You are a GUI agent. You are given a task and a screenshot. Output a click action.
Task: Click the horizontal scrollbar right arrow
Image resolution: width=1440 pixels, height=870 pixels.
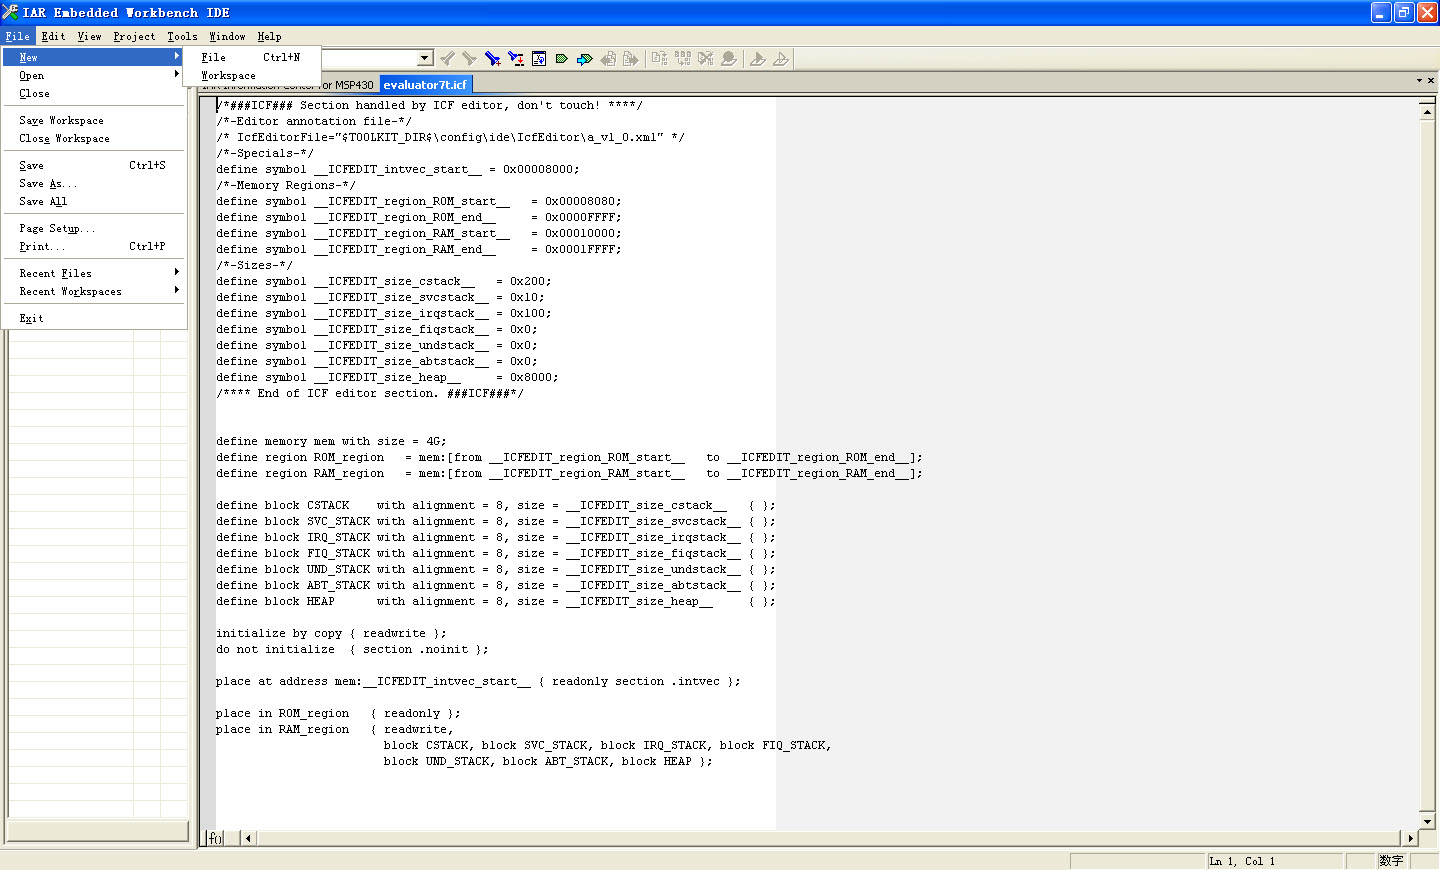1411,838
